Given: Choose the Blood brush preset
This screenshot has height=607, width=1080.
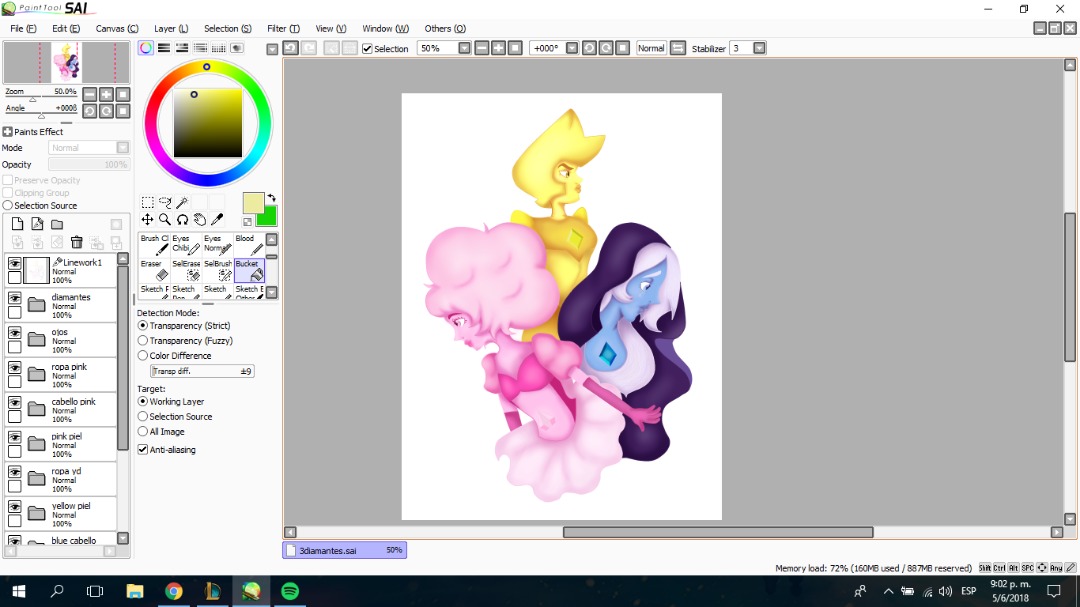Looking at the screenshot, I should (x=249, y=245).
